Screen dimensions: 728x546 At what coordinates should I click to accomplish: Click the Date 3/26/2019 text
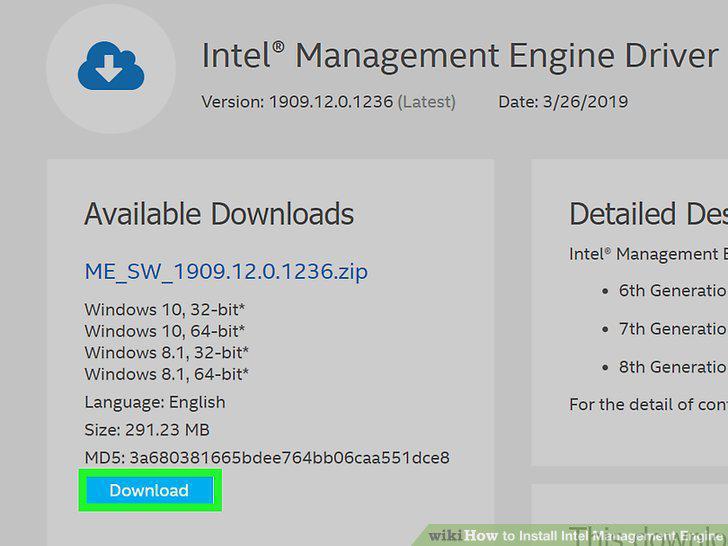(563, 102)
